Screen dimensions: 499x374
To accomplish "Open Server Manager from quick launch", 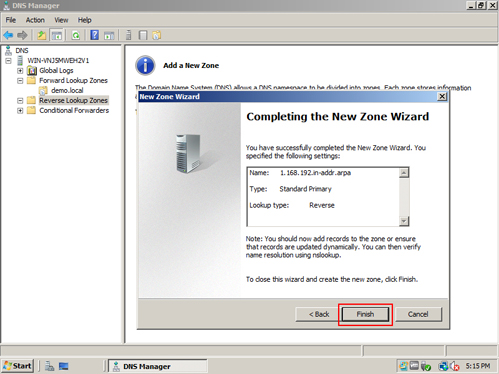I will tap(50, 366).
